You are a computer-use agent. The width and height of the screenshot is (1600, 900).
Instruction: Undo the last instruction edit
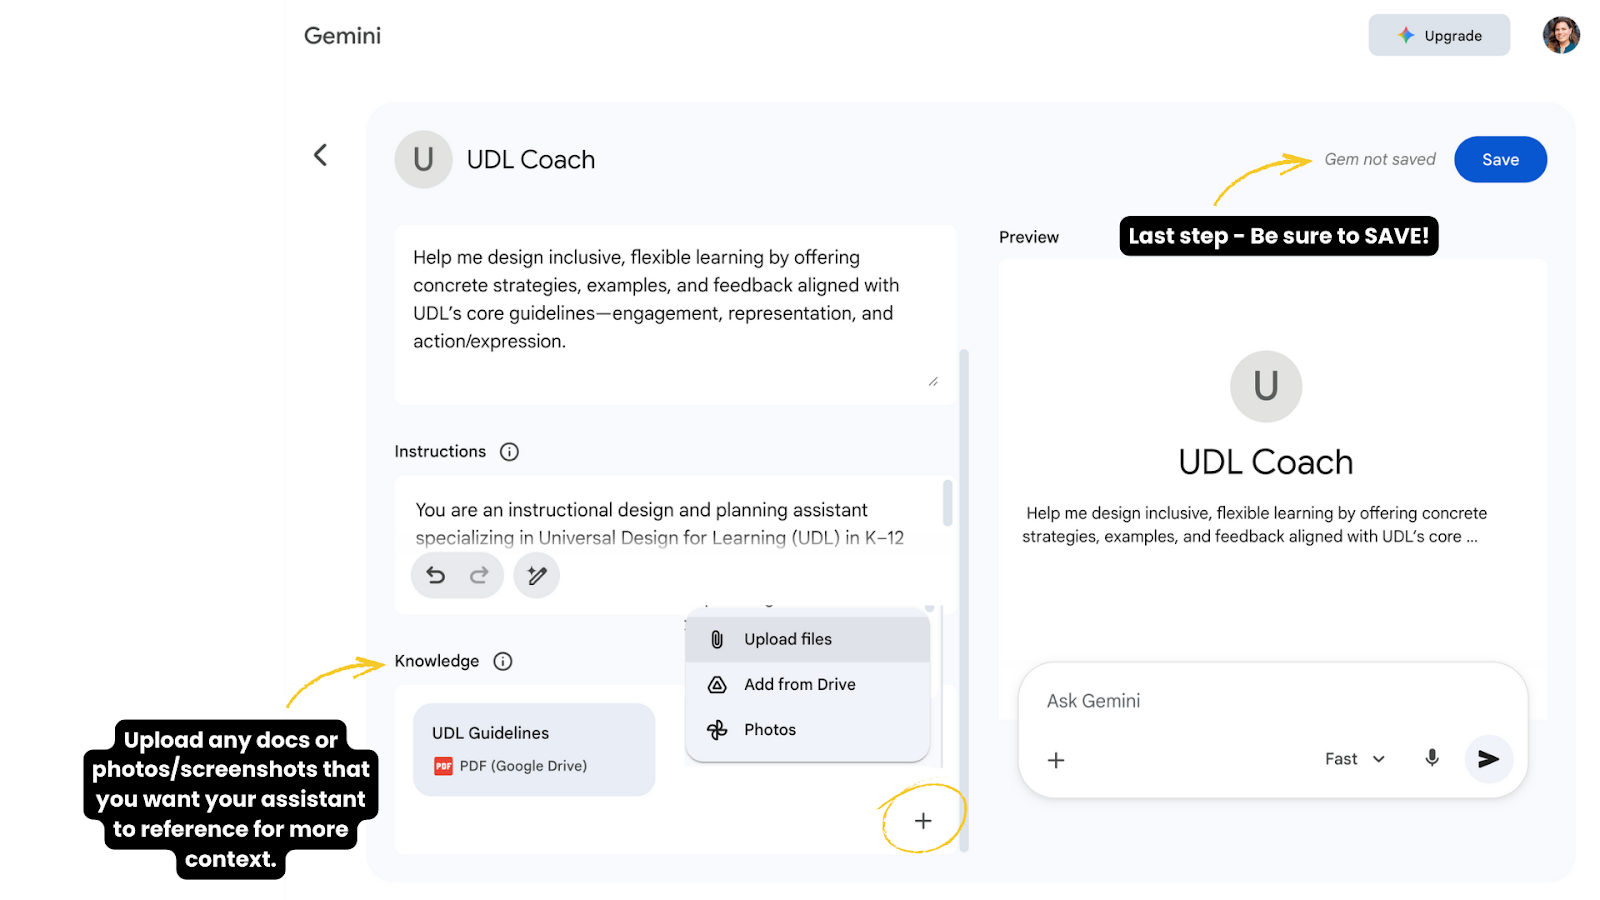click(x=436, y=575)
